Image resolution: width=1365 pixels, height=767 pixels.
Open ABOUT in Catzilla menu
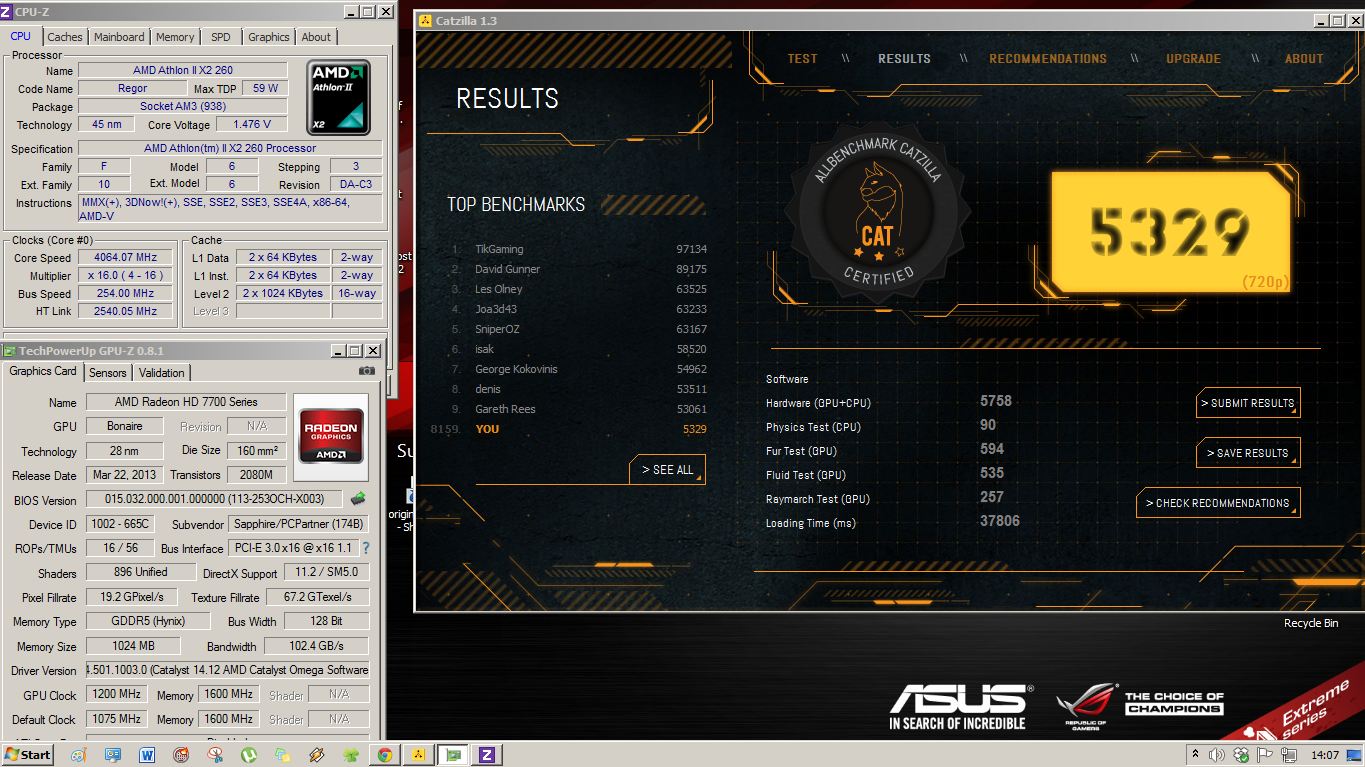point(1304,58)
